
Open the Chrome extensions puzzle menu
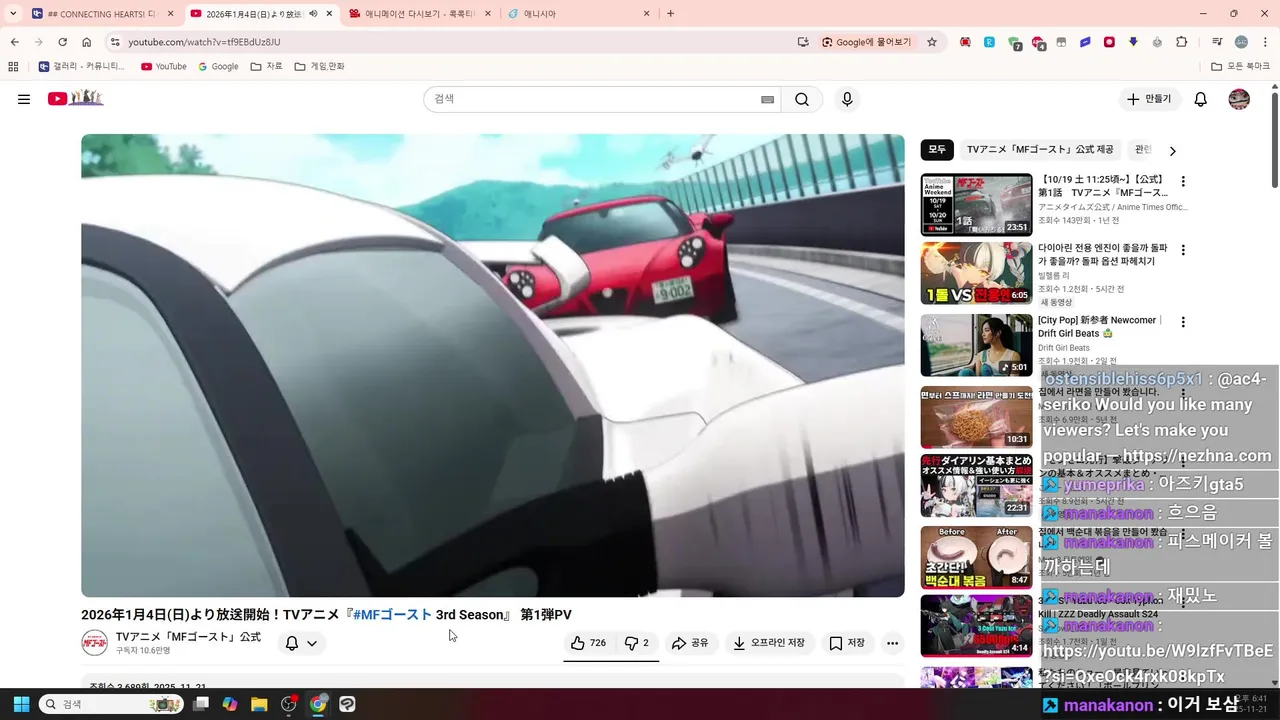pyautogui.click(x=1182, y=42)
